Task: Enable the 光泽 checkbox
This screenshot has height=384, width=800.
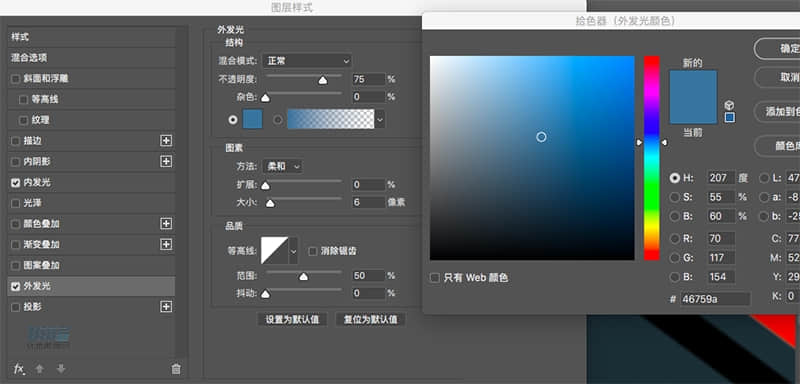Action: [x=15, y=203]
